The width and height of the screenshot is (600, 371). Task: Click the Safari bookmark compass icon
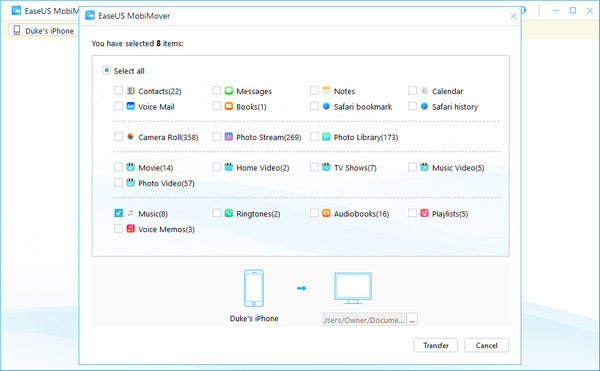[326, 106]
